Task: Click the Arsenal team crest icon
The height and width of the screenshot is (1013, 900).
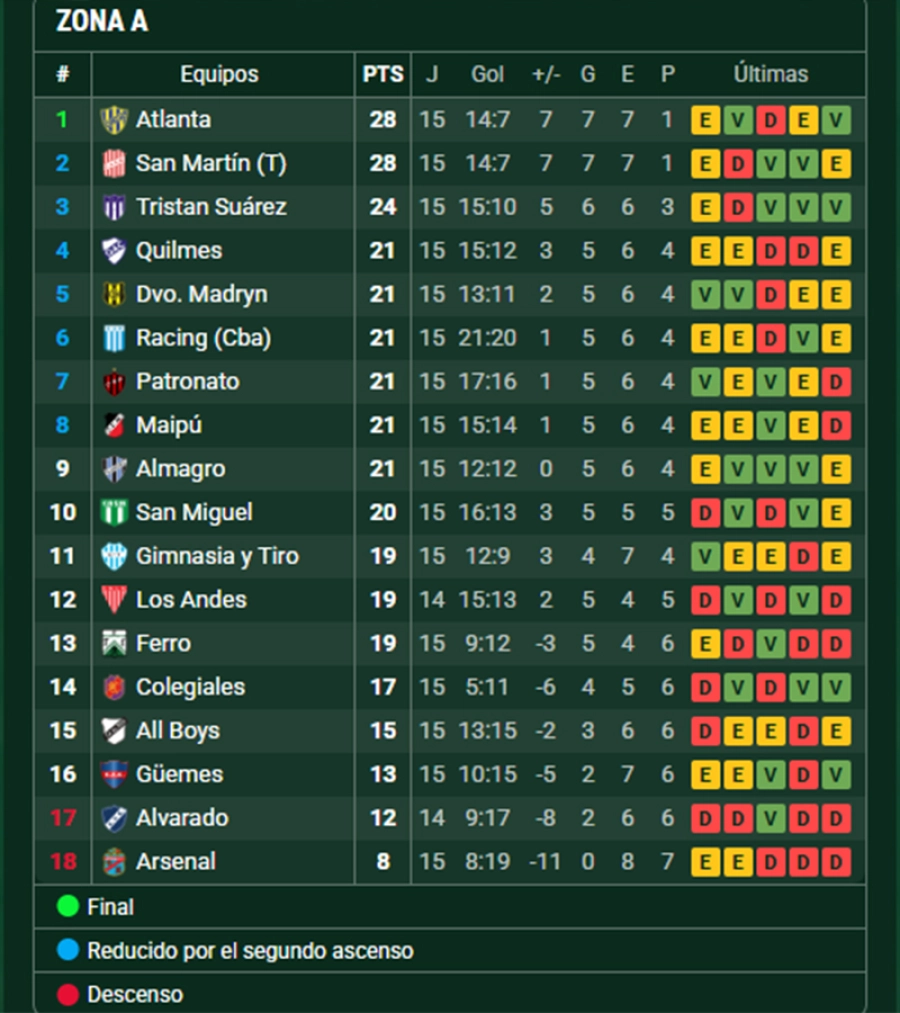Action: (x=114, y=861)
